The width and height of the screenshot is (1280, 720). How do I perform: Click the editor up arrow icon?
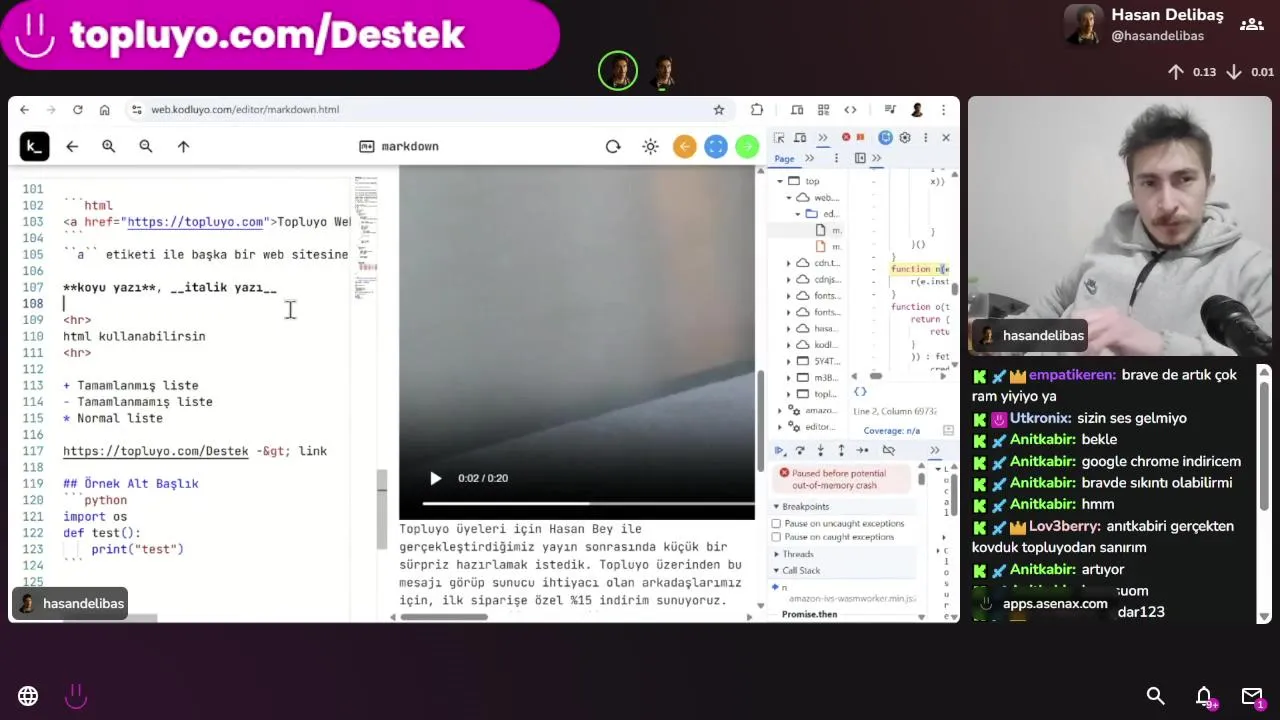pos(183,146)
